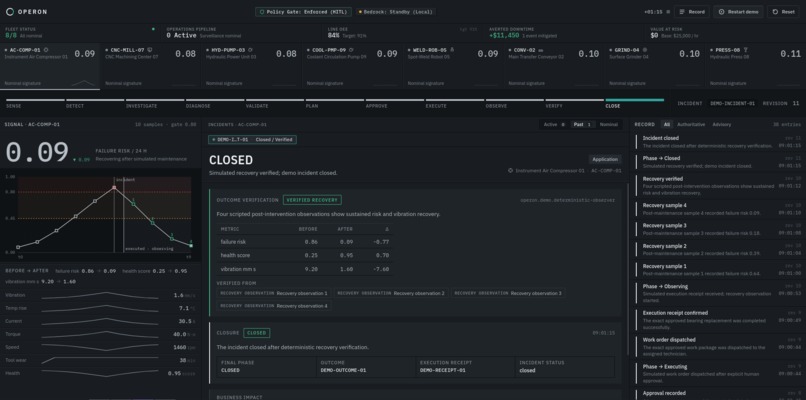Click the INVESTIGATE pipeline stage
Viewport: 806px width, 400px height.
click(155, 103)
